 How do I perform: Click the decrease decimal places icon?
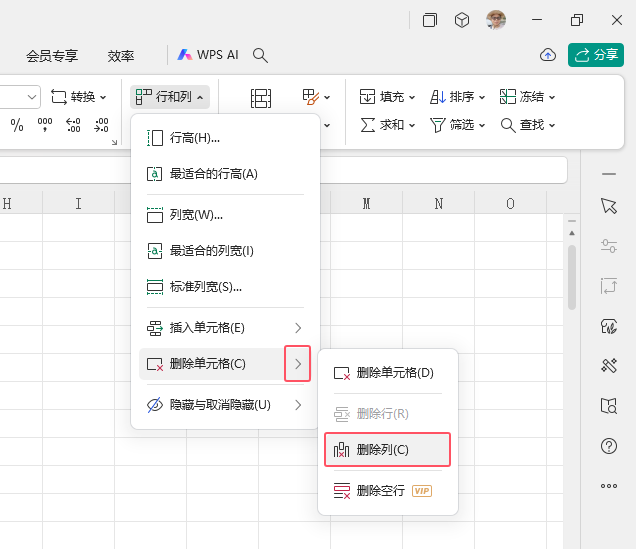[x=101, y=124]
